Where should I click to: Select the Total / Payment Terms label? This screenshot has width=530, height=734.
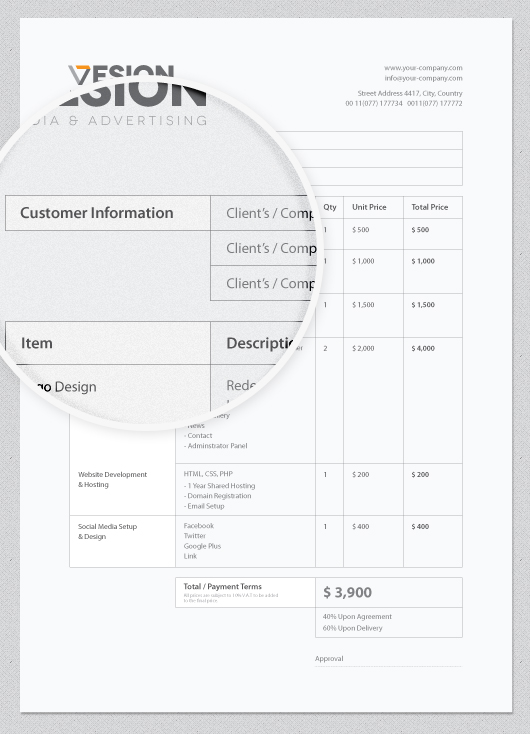(222, 586)
